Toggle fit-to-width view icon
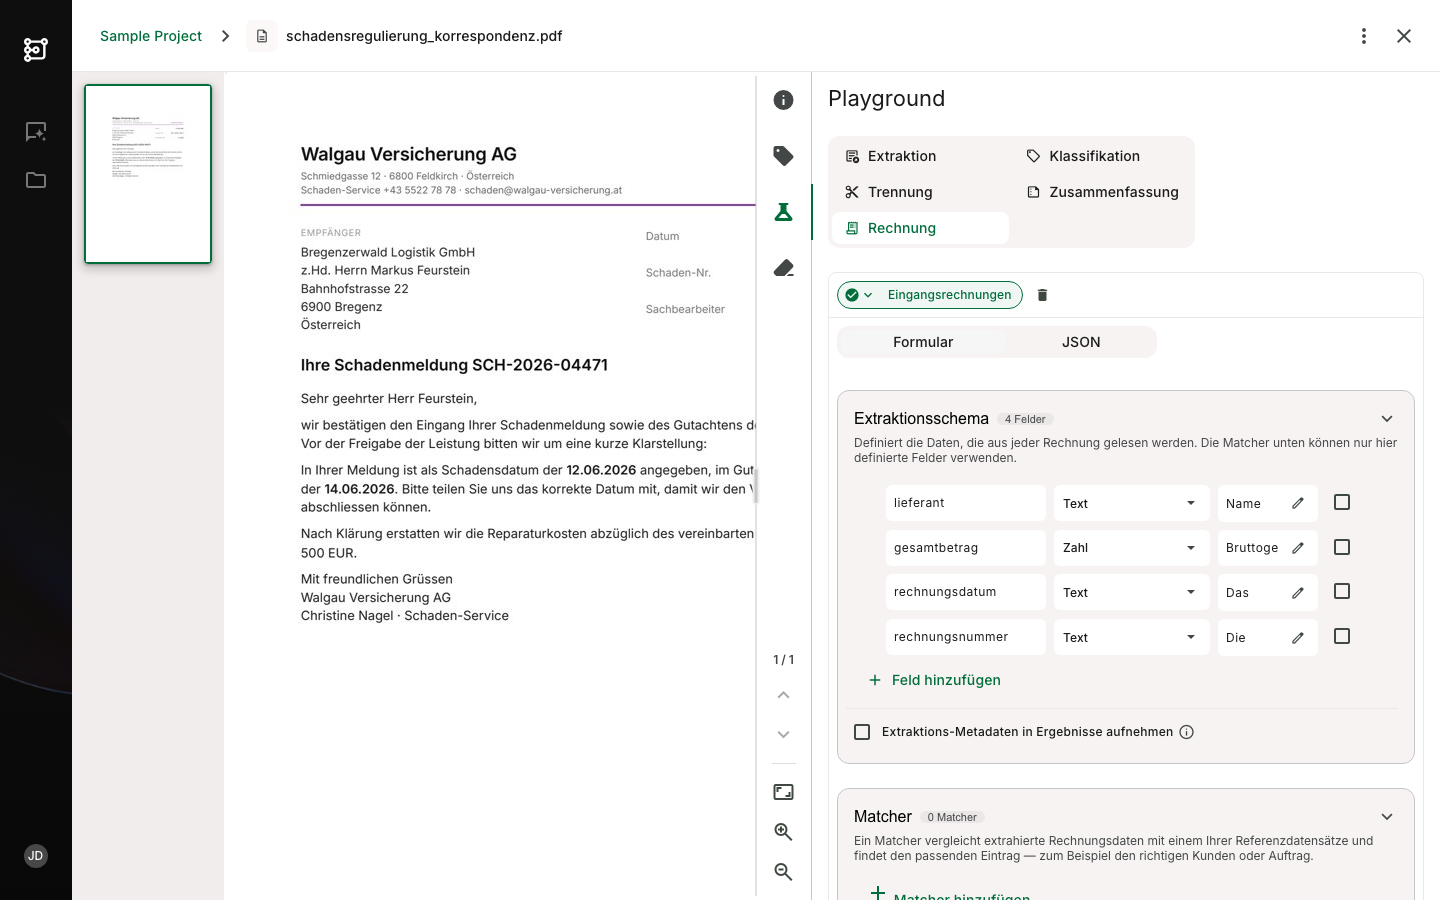The height and width of the screenshot is (900, 1440). (784, 792)
